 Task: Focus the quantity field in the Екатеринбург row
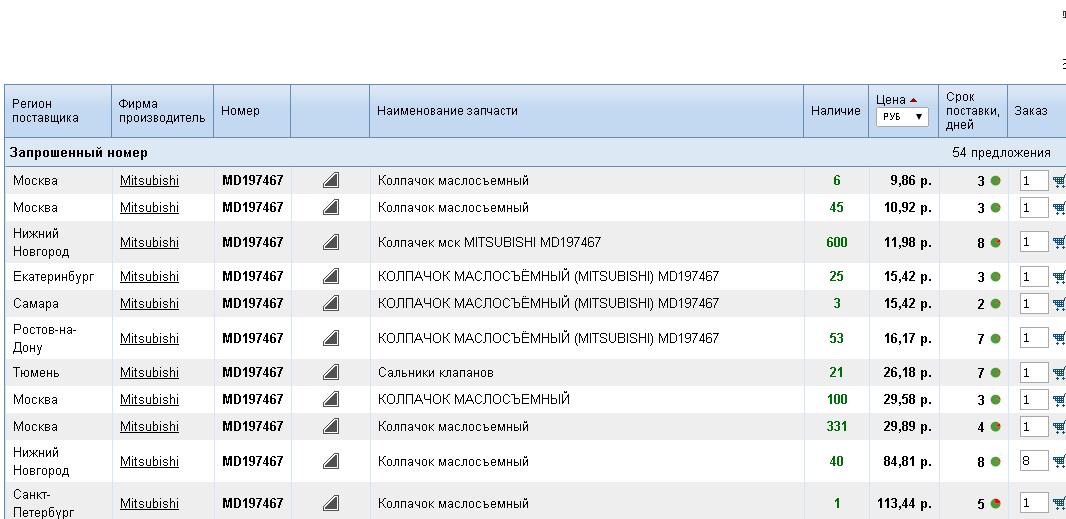[x=1033, y=277]
